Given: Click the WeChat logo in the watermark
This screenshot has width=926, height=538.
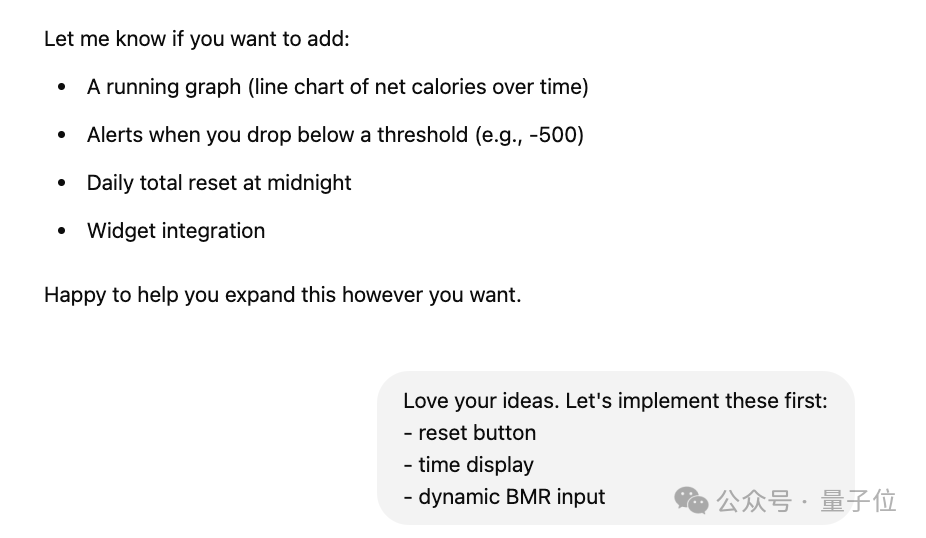Looking at the screenshot, I should [691, 501].
